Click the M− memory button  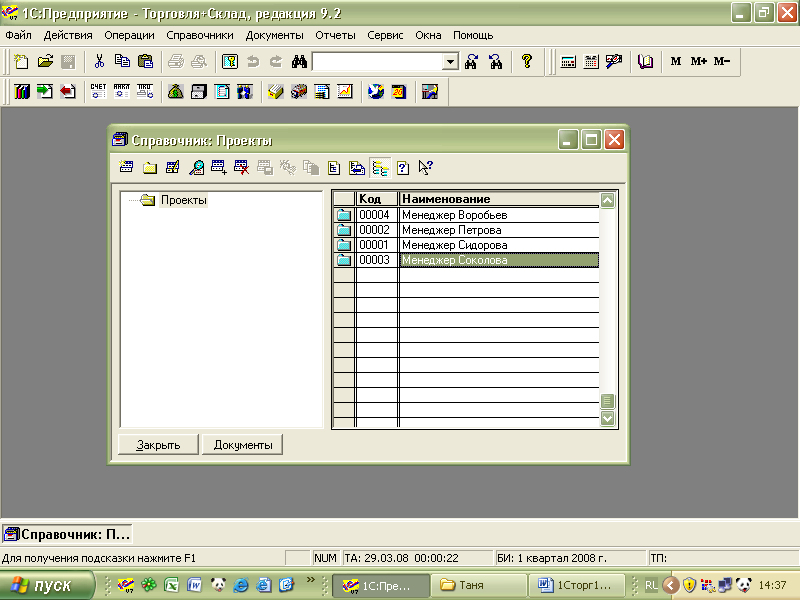(721, 62)
